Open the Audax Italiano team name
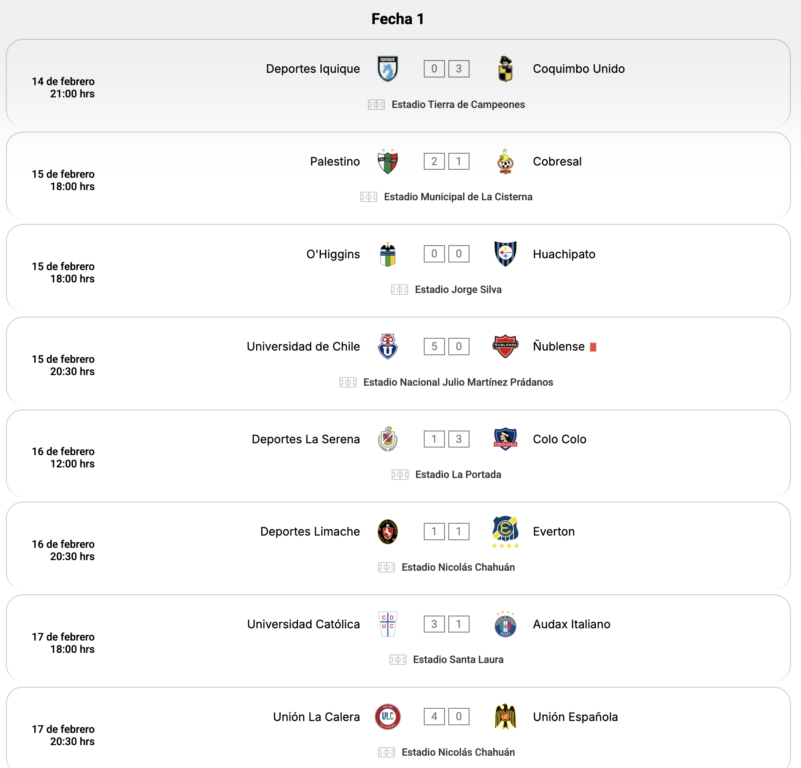 (572, 624)
